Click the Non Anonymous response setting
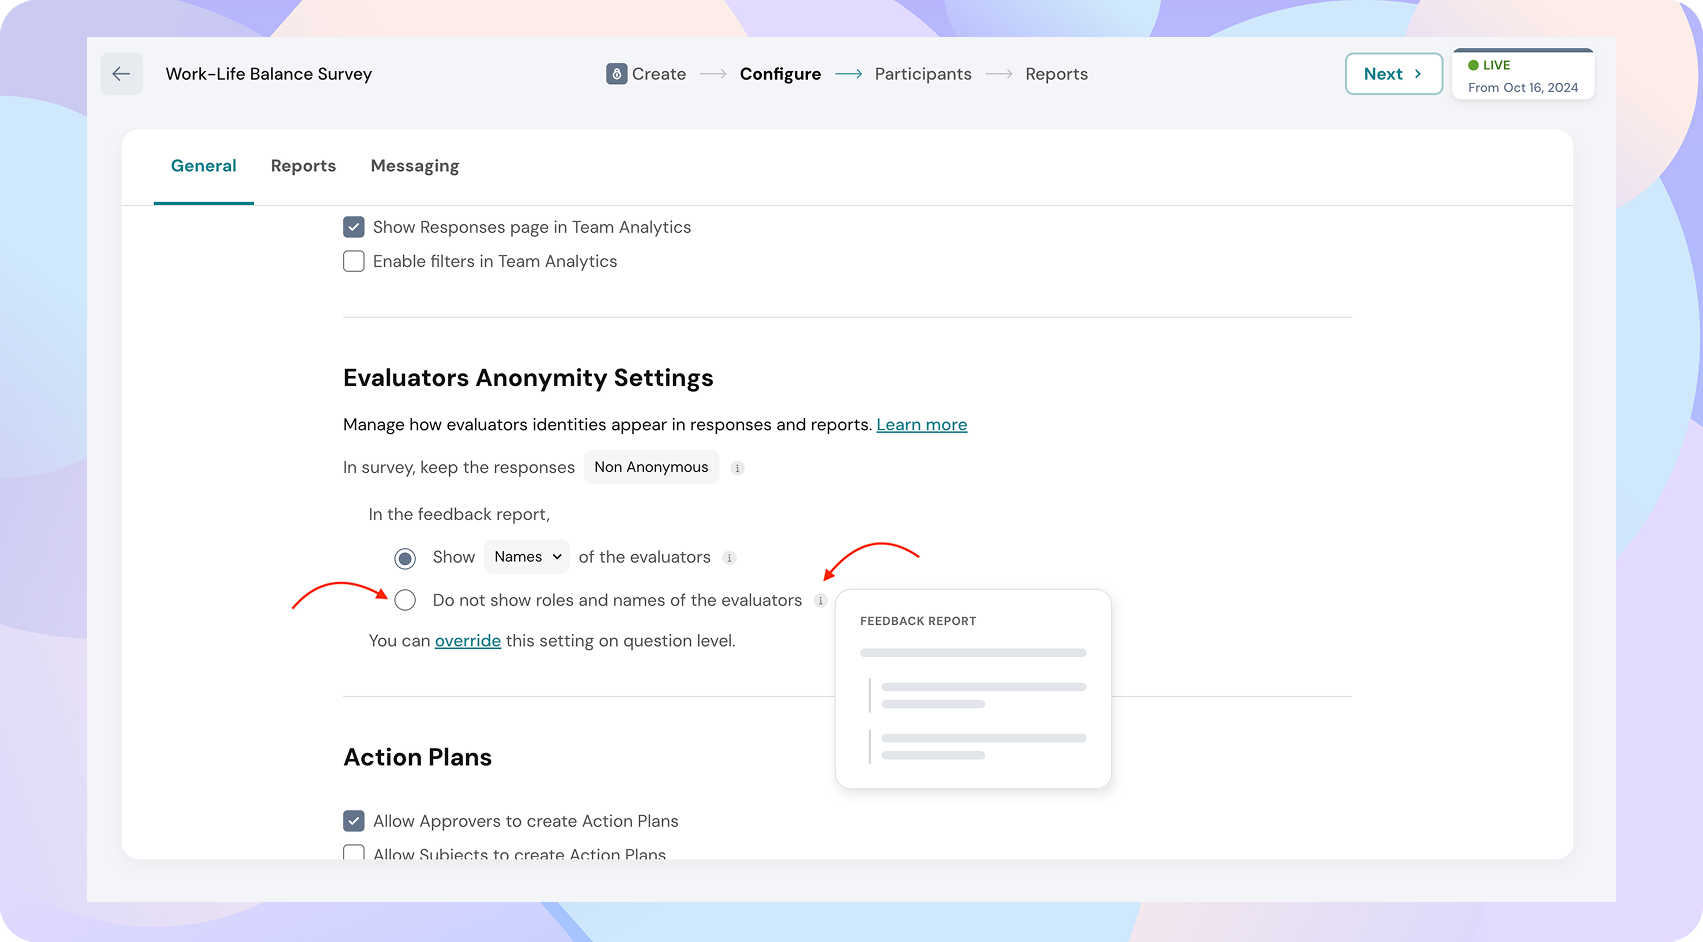1703x942 pixels. [651, 467]
